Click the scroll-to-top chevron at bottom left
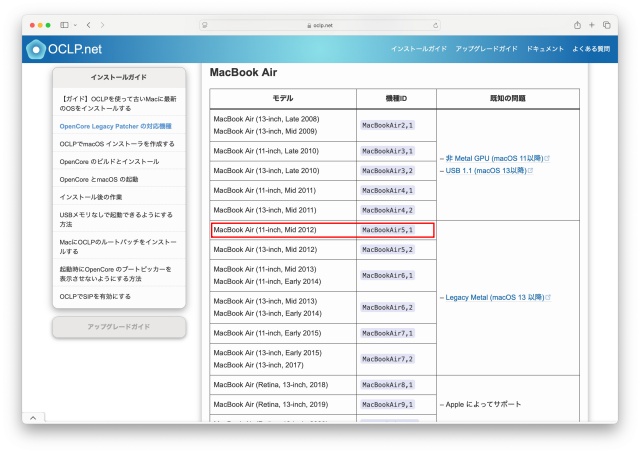Viewport: 640px width, 453px height. 33,416
